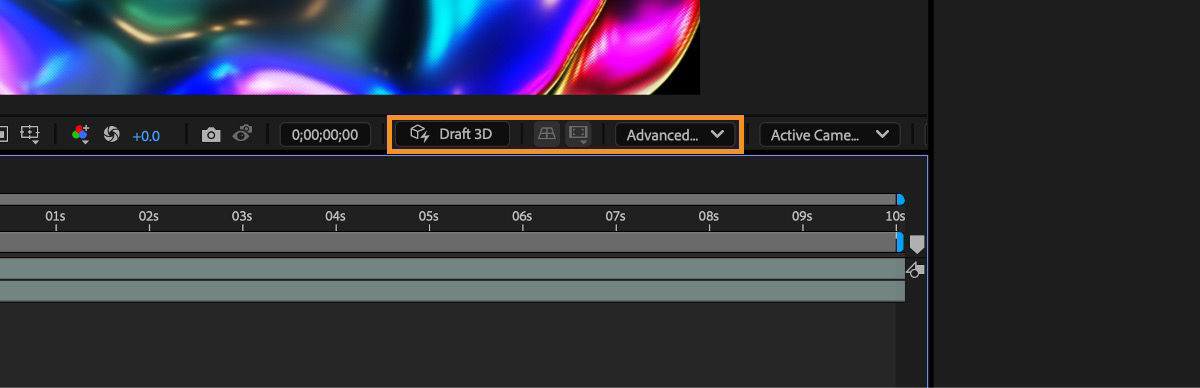Click the composition preview image

click(350, 47)
